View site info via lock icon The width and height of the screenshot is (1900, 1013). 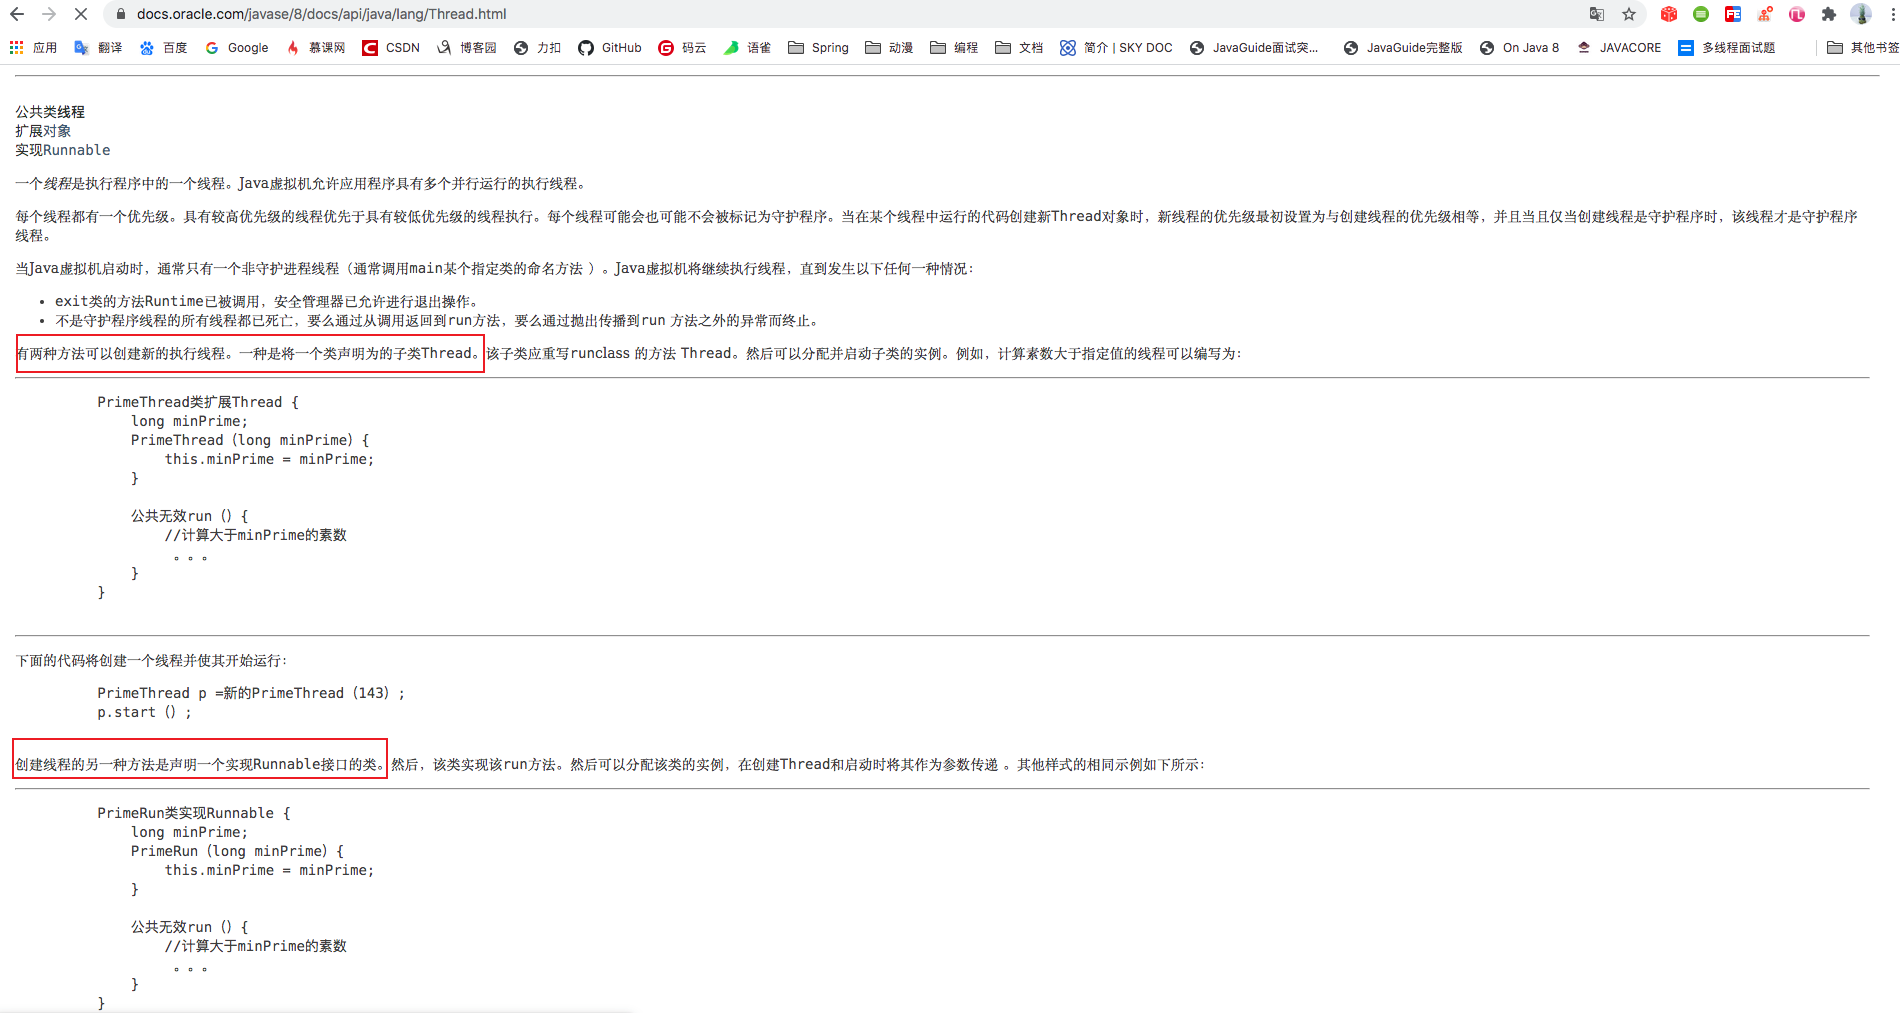tap(121, 14)
